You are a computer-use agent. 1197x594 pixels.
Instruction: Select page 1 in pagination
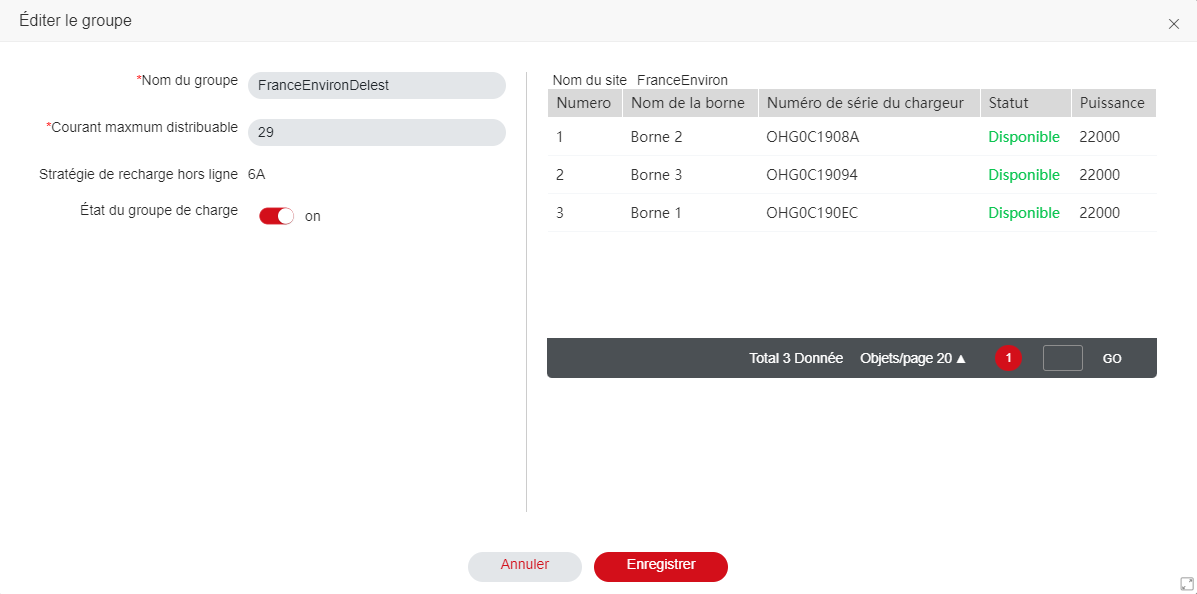click(1008, 357)
